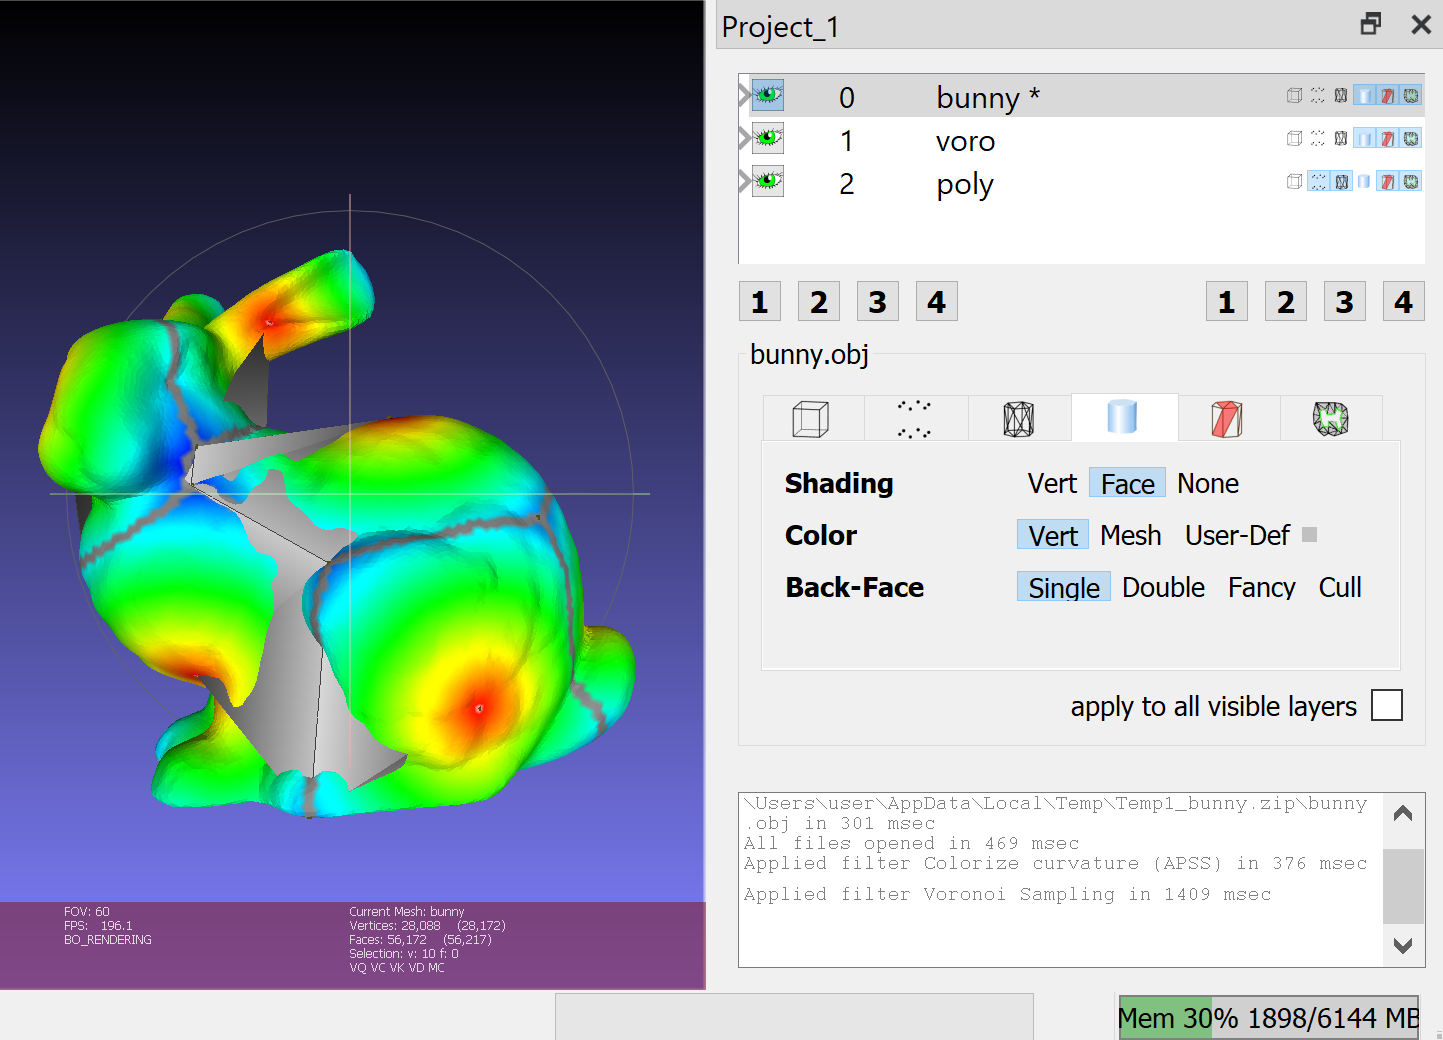
Task: Hide the bunny layer with its eye icon
Action: [767, 95]
